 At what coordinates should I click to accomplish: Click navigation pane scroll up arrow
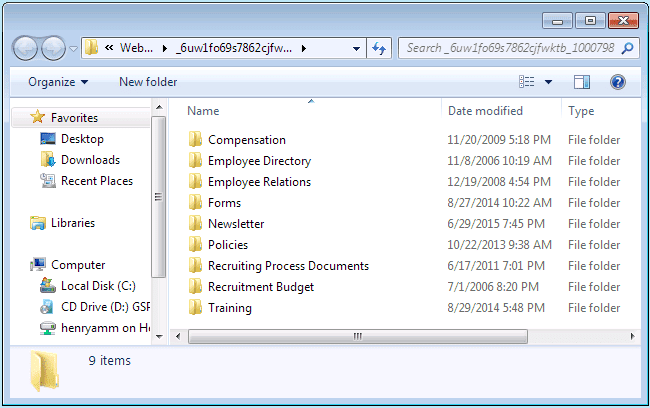pyautogui.click(x=159, y=107)
